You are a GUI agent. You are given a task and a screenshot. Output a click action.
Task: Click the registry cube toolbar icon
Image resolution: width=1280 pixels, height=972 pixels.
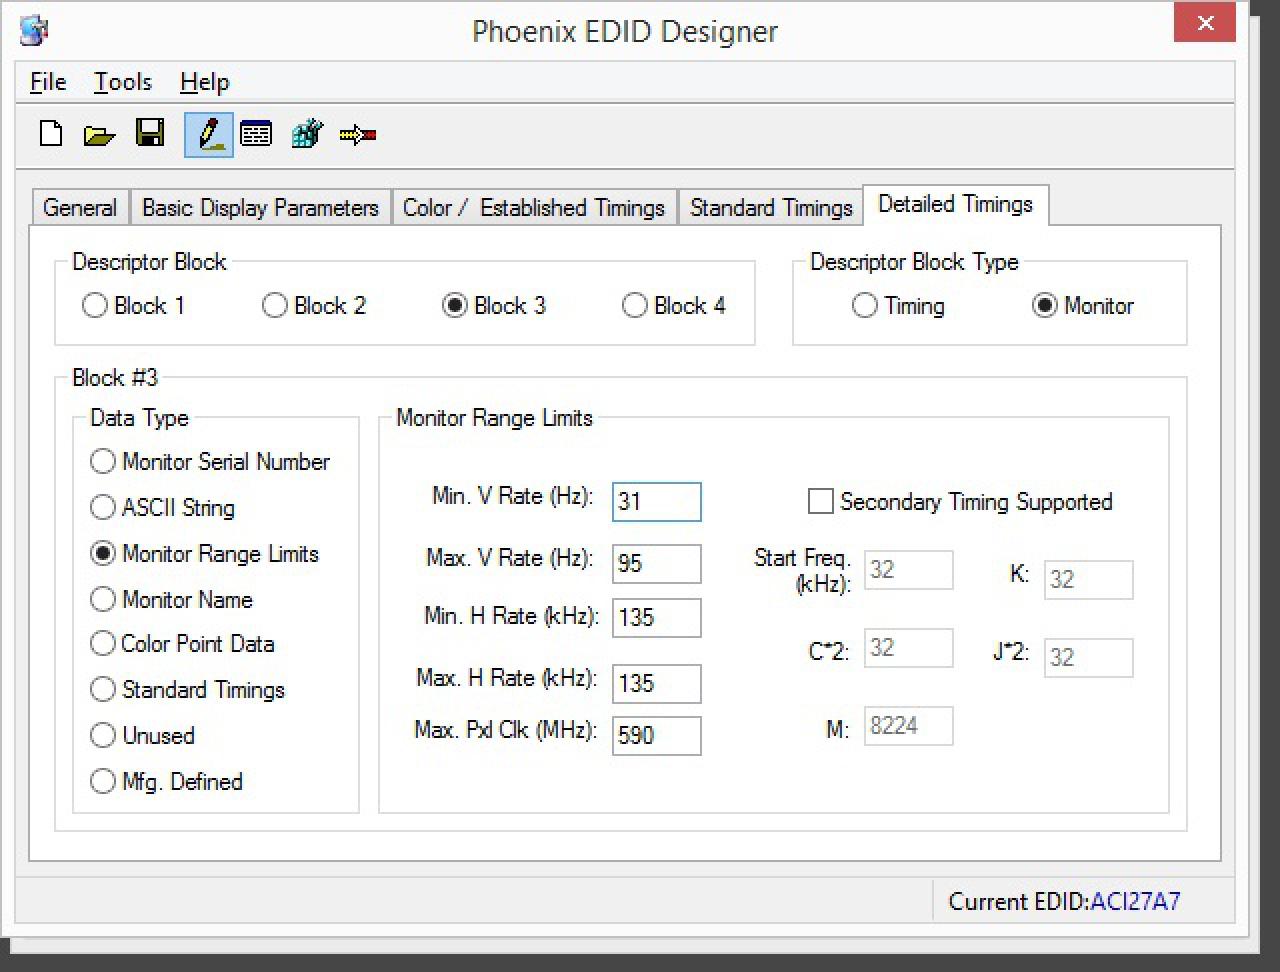tap(307, 133)
